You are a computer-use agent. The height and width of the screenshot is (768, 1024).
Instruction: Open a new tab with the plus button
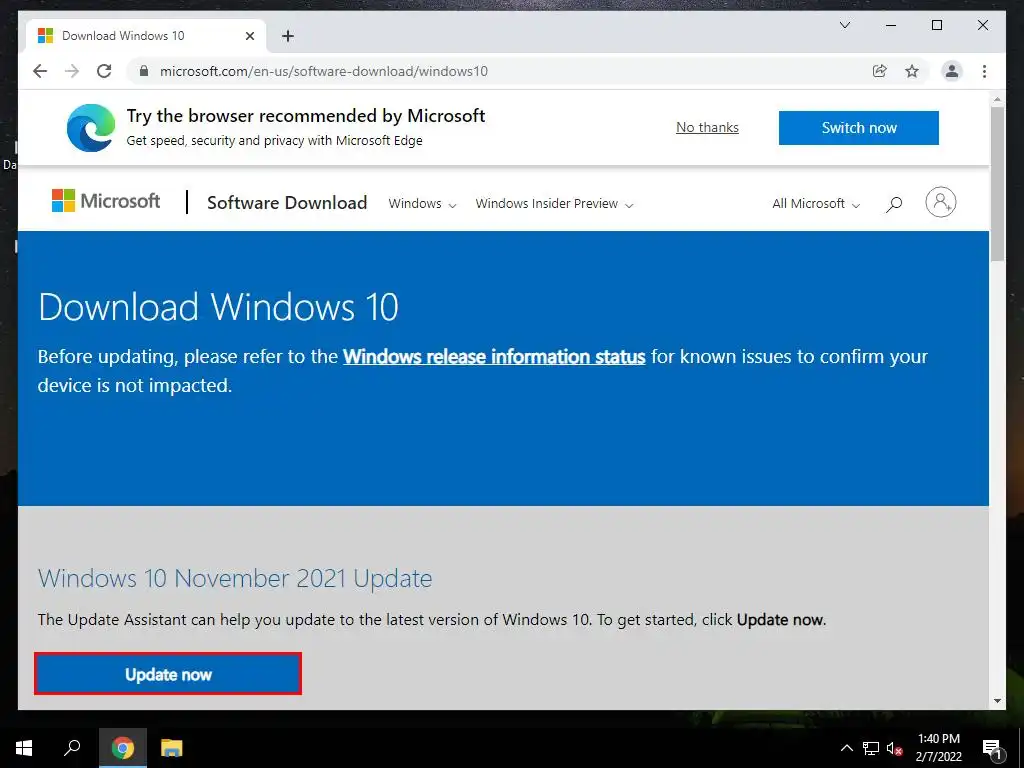(x=288, y=36)
